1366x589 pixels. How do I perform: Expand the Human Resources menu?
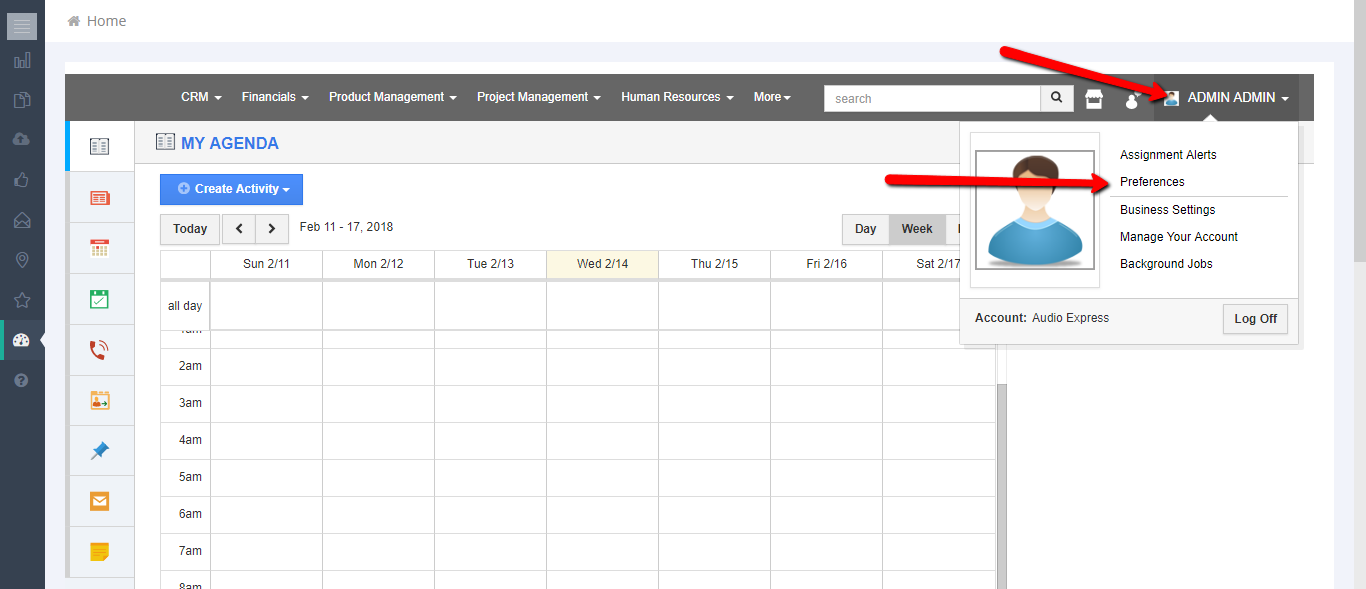point(677,97)
